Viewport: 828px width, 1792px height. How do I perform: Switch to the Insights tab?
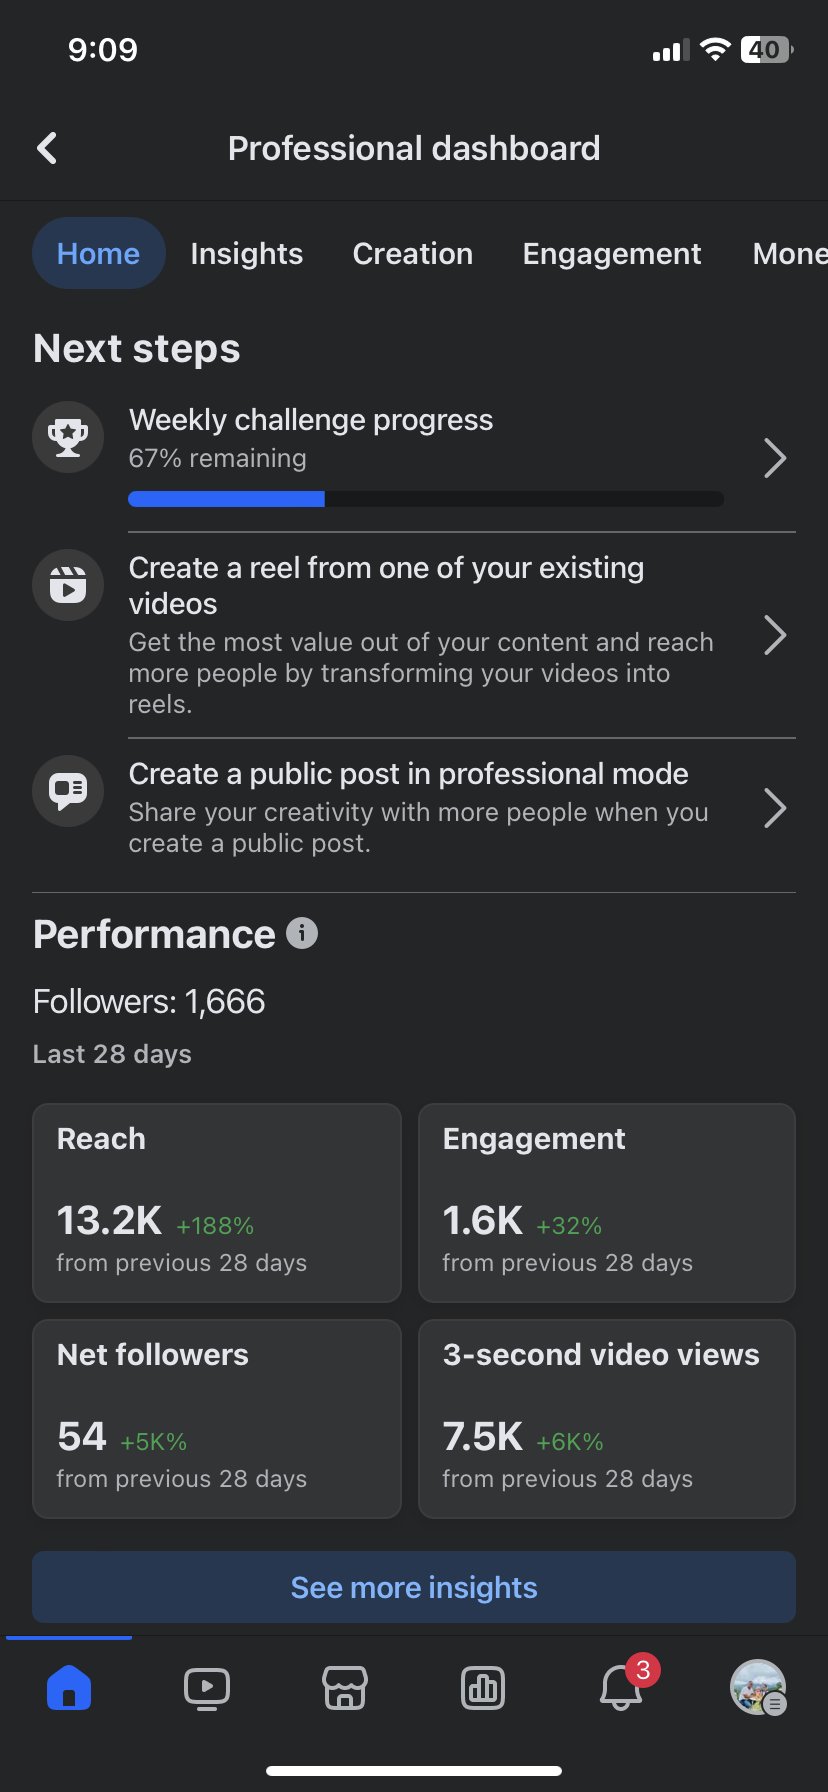click(x=247, y=254)
